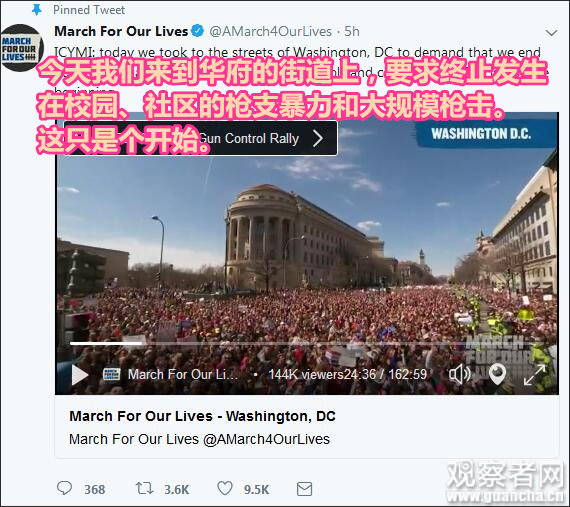Viewport: 570px width, 507px height.
Task: Send tweet via direct message envelope icon
Action: pyautogui.click(x=304, y=489)
